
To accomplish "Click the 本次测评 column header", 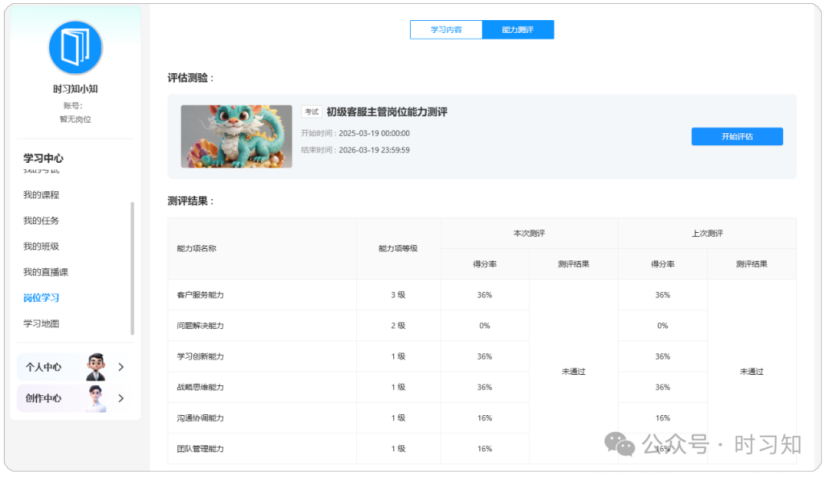I will [529, 233].
